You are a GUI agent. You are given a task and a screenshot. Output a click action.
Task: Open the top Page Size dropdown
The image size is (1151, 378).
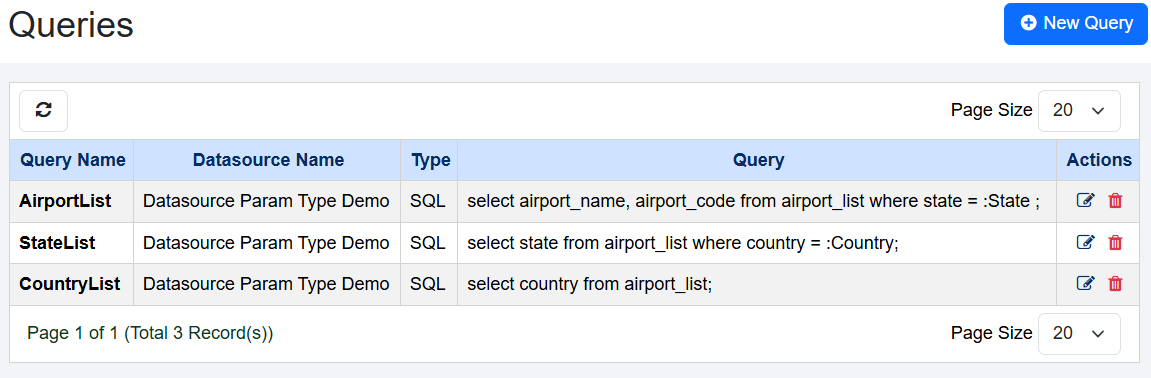click(x=1079, y=111)
